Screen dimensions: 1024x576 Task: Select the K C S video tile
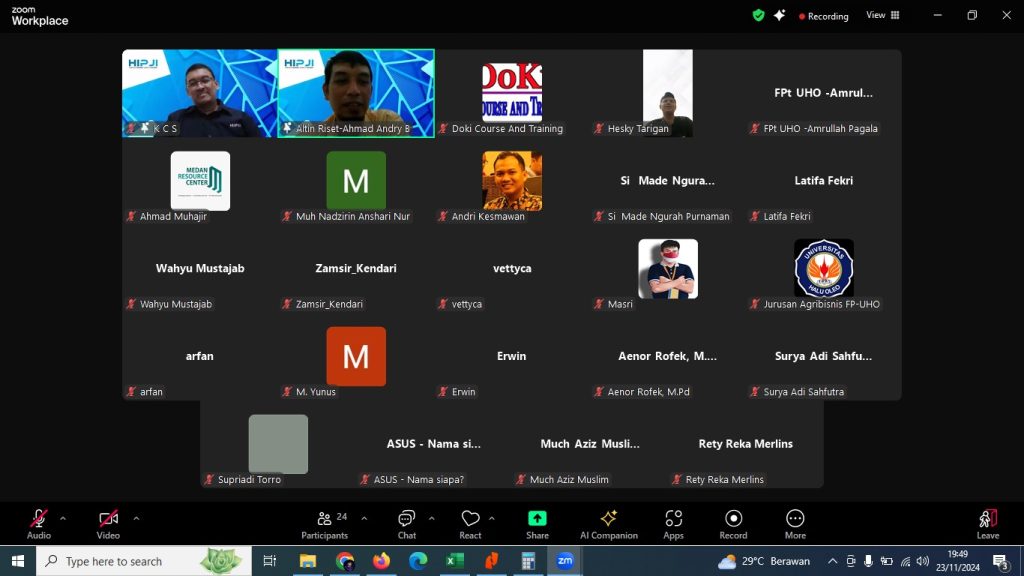click(x=199, y=93)
